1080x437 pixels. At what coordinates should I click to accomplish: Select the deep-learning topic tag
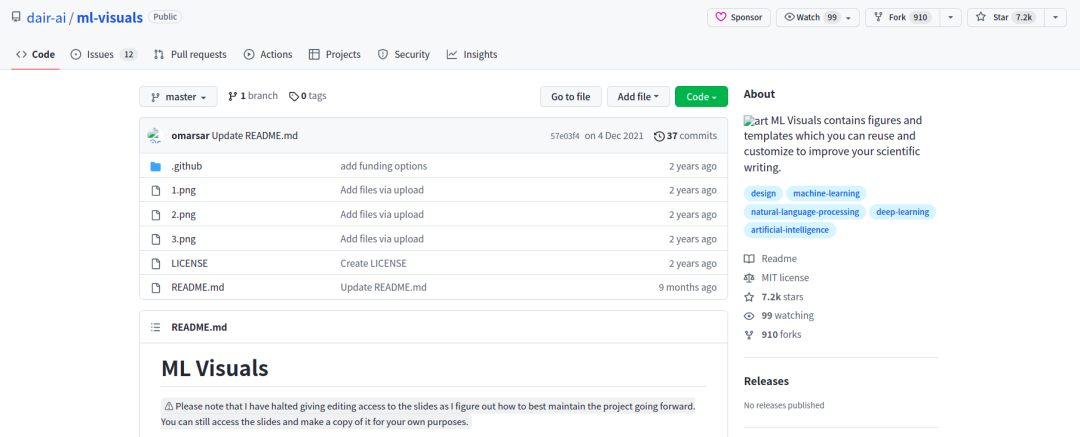coord(902,212)
